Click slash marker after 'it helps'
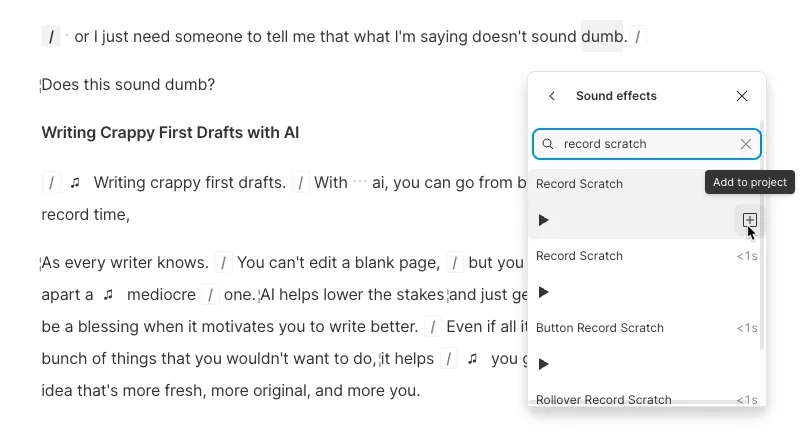 point(449,359)
